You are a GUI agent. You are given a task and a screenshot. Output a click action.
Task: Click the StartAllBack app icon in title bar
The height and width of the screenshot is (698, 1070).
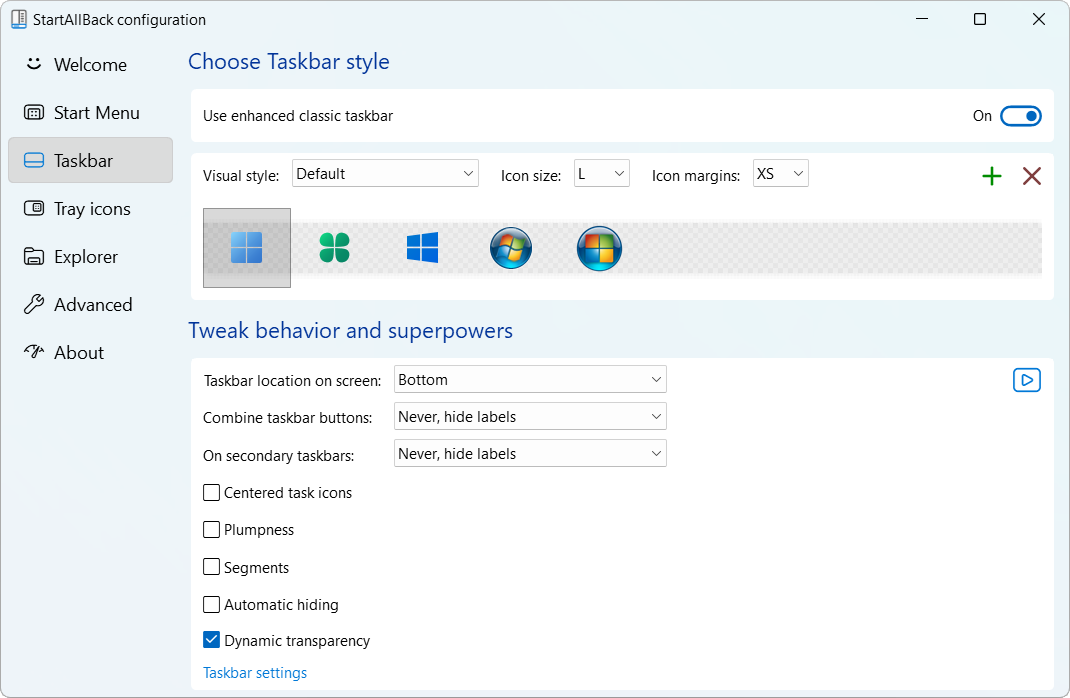click(x=19, y=19)
